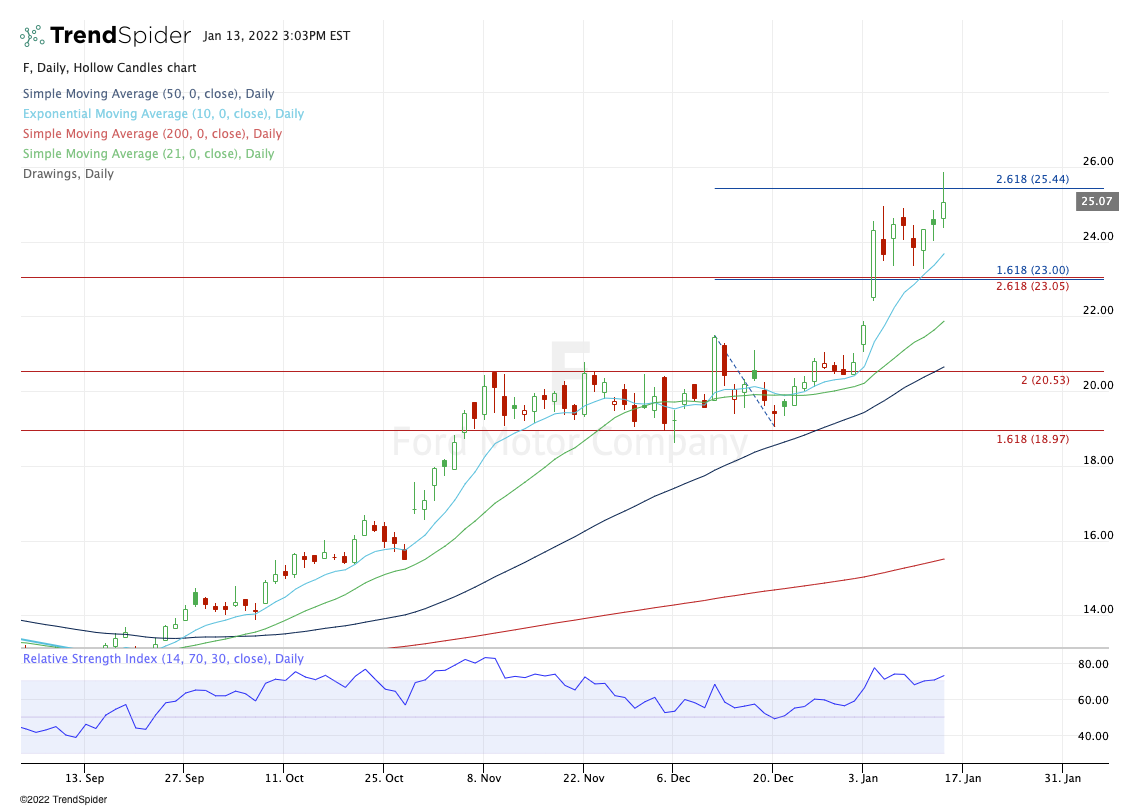
Task: Click the dashed blue trend line drawing
Action: tap(745, 381)
